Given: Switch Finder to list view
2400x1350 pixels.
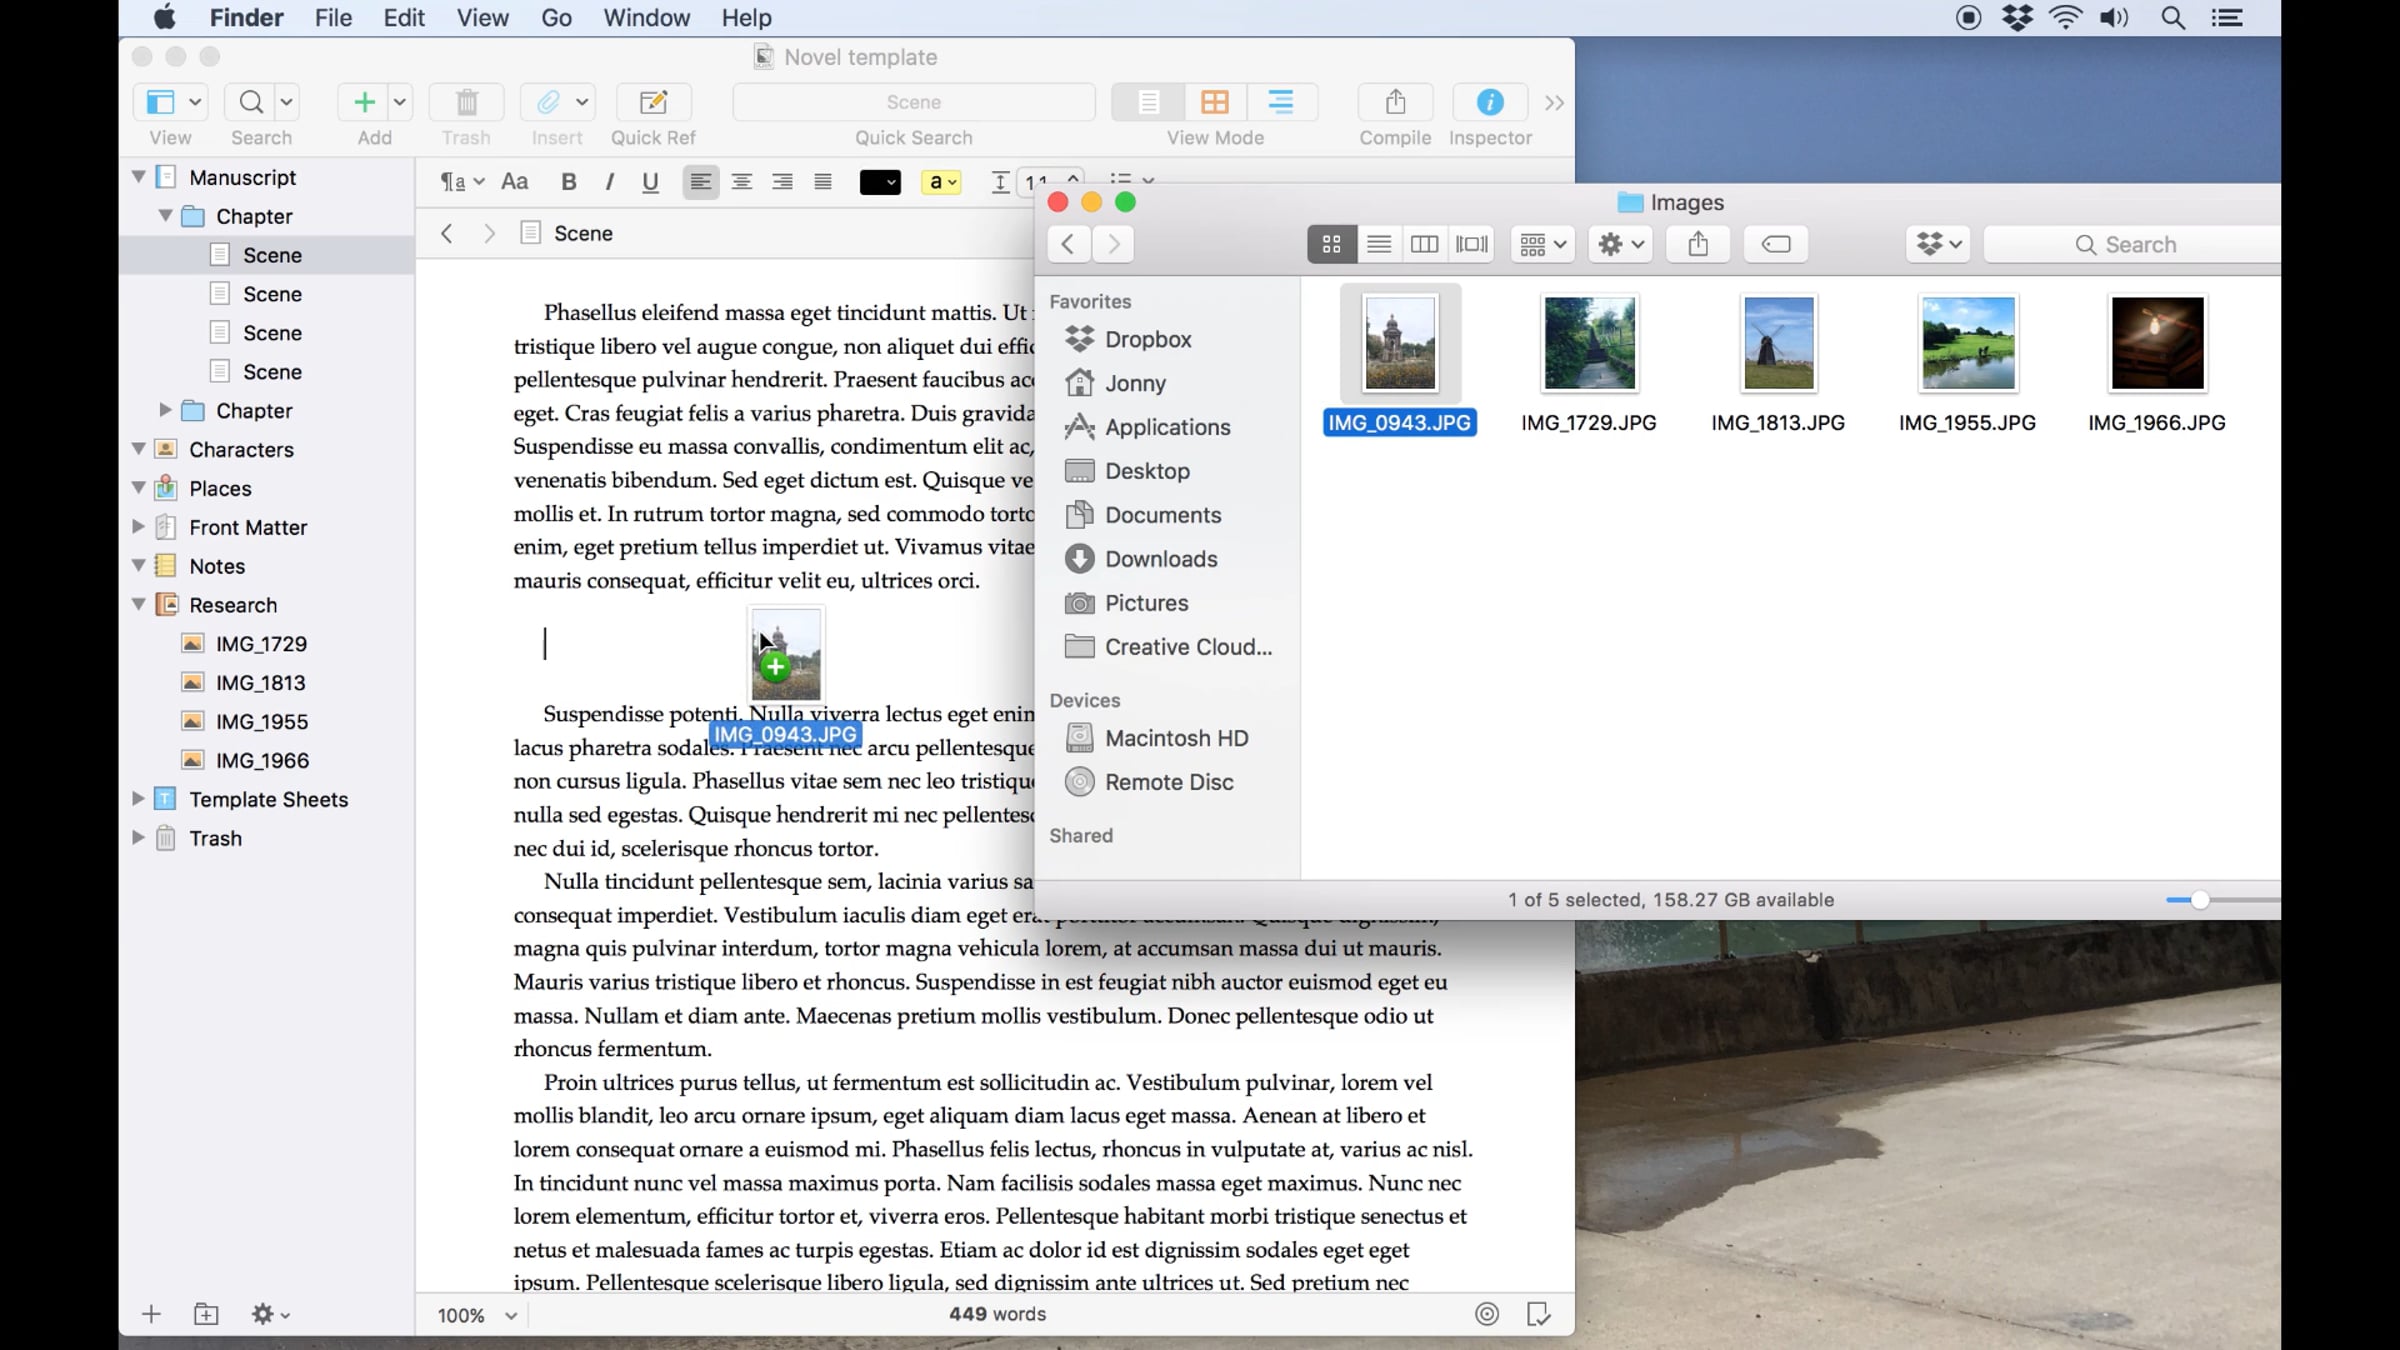Looking at the screenshot, I should pyautogui.click(x=1378, y=244).
